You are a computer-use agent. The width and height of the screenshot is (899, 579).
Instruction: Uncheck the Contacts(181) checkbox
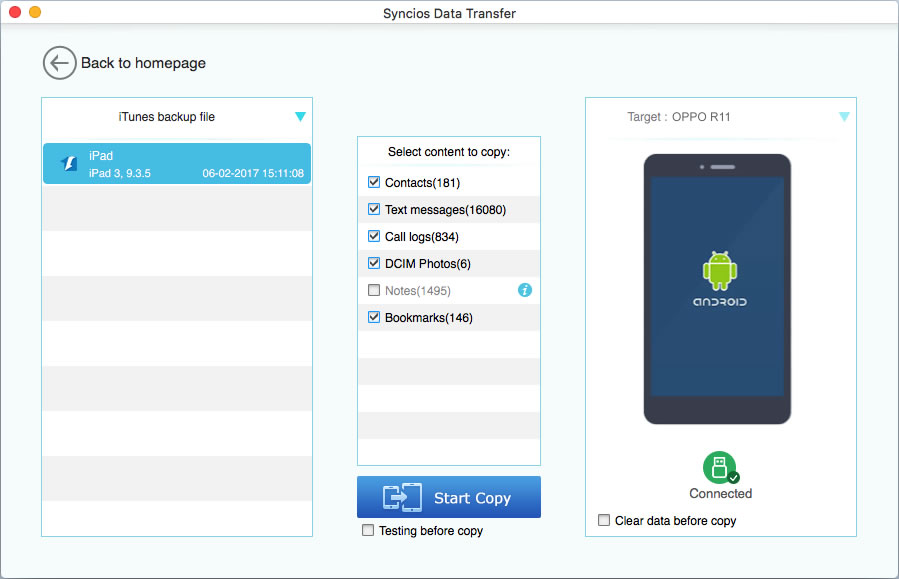[374, 182]
